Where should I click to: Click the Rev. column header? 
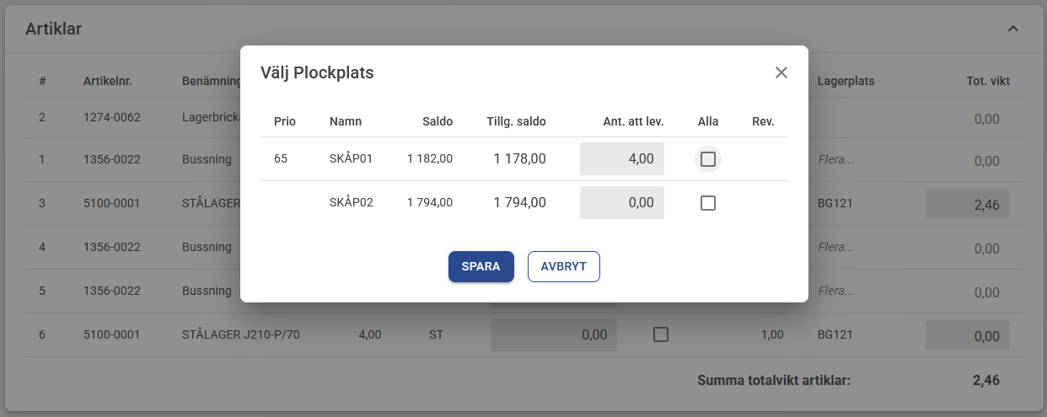[x=763, y=122]
